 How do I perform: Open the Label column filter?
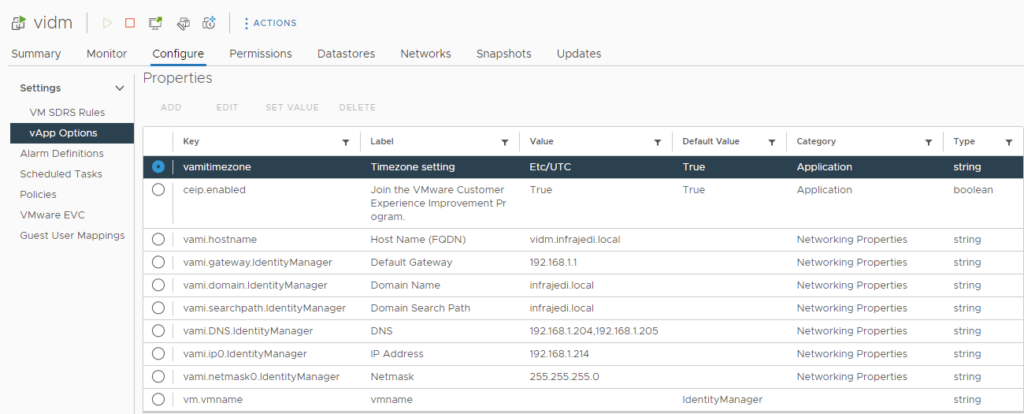click(505, 142)
